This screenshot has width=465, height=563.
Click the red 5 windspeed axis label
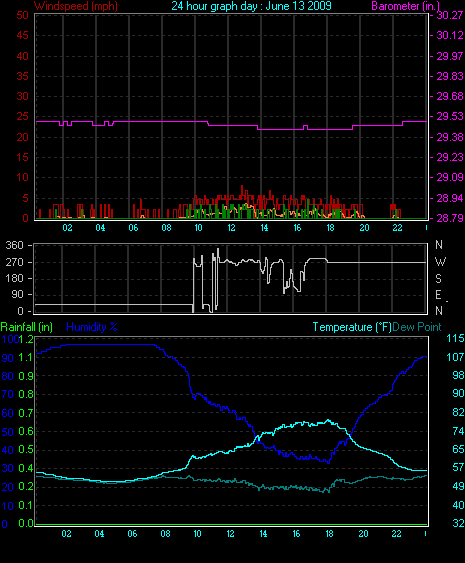(25, 198)
